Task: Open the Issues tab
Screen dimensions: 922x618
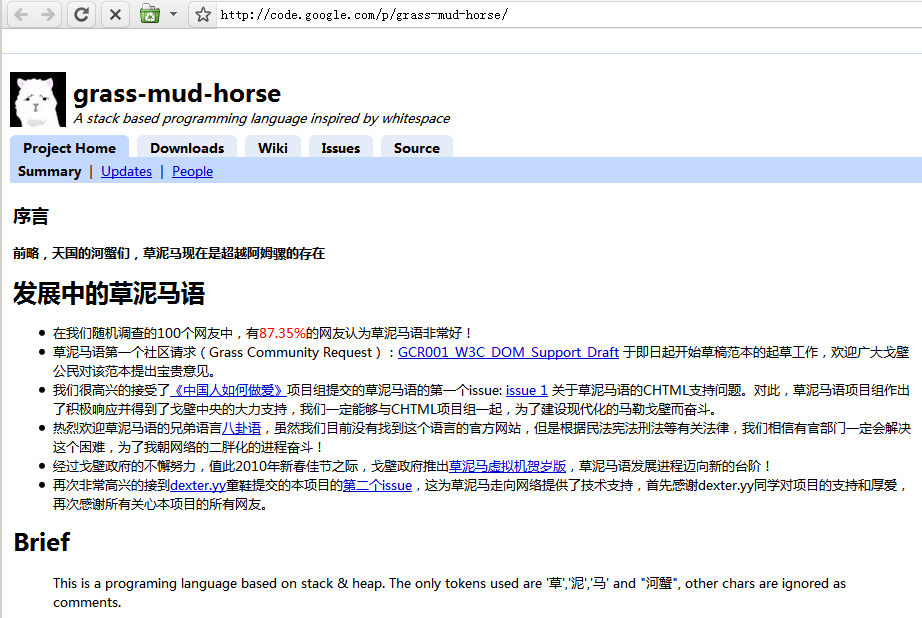Action: (x=340, y=148)
